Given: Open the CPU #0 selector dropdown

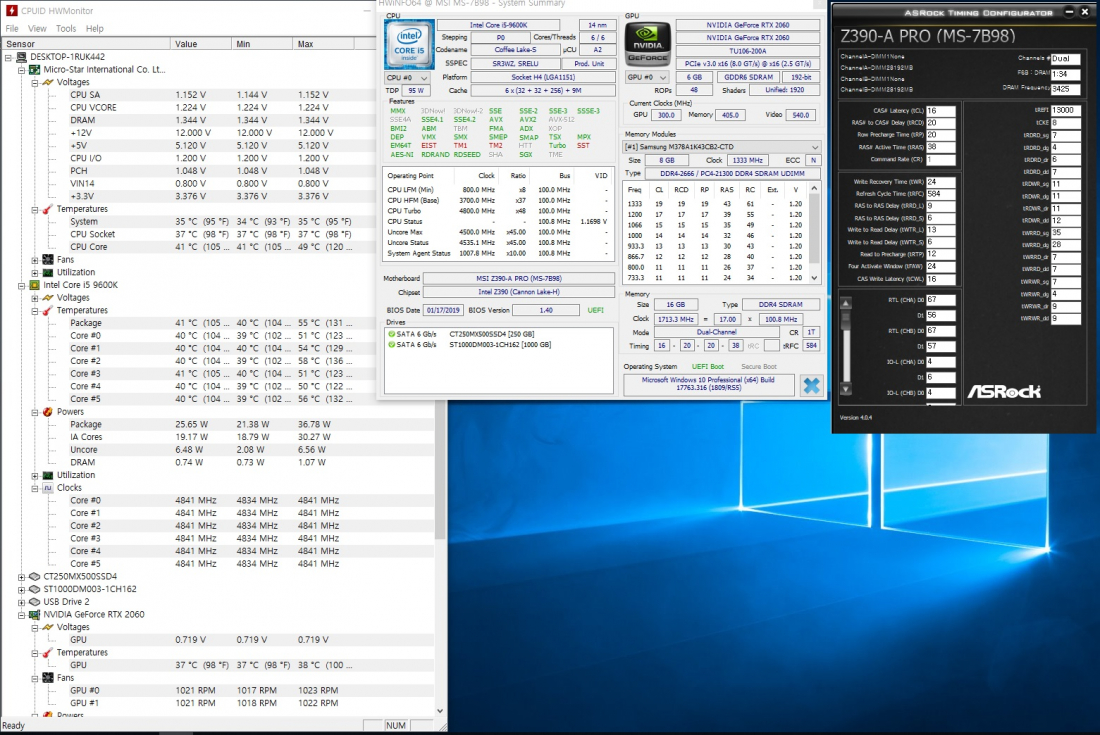Looking at the screenshot, I should tap(408, 78).
